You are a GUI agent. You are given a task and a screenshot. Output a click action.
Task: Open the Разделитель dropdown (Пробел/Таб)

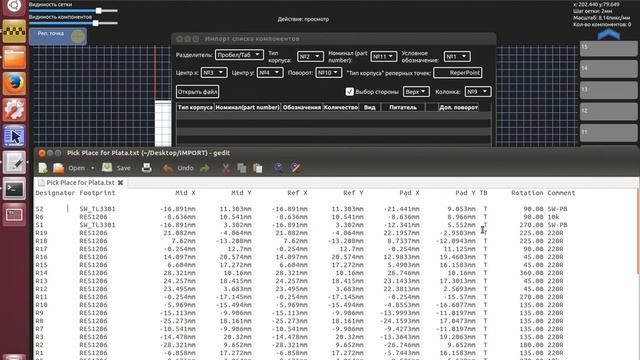click(239, 55)
